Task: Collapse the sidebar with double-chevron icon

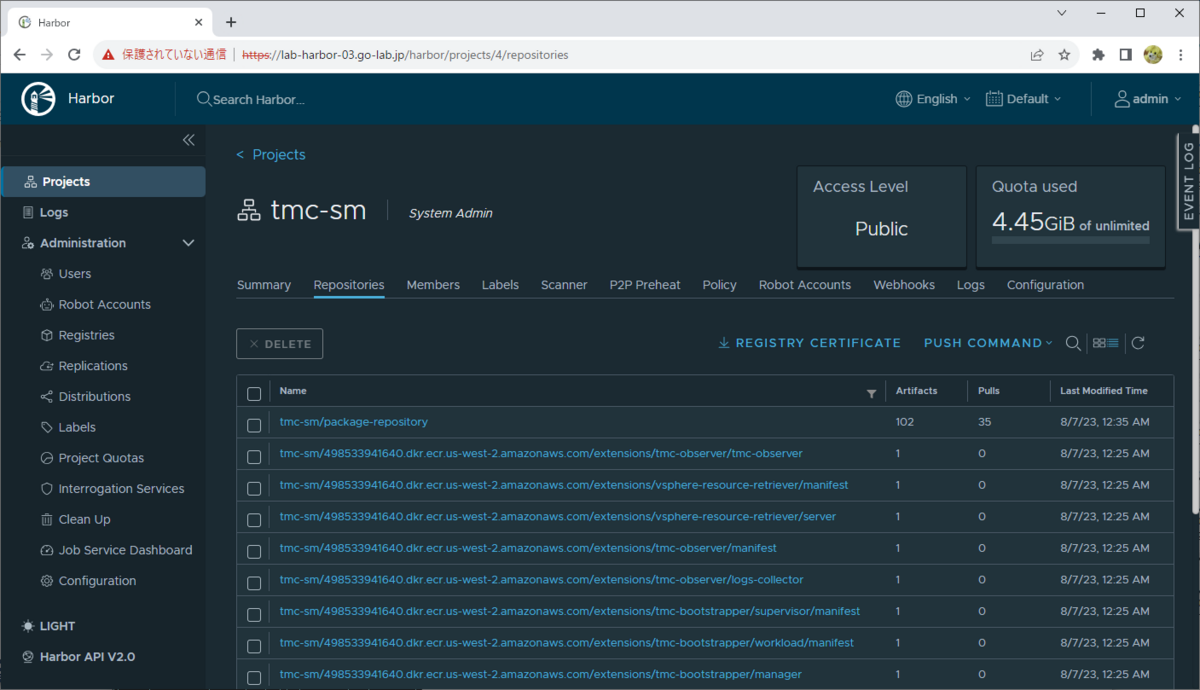Action: click(x=188, y=140)
